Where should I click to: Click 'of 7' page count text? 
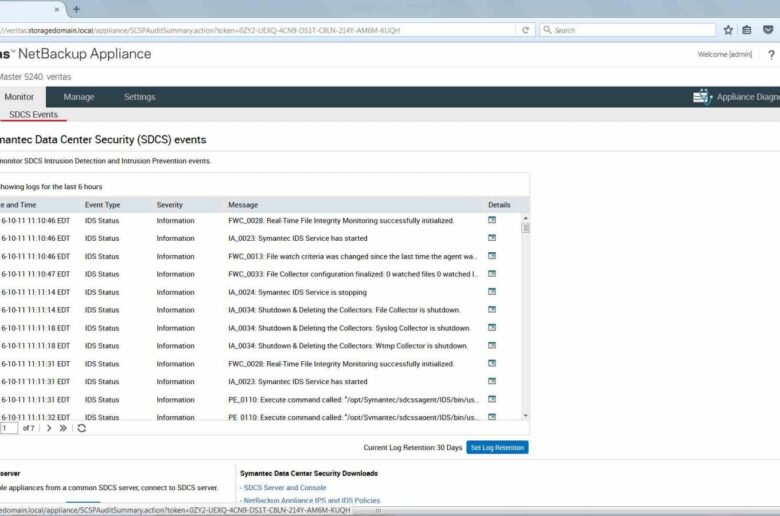(x=28, y=428)
